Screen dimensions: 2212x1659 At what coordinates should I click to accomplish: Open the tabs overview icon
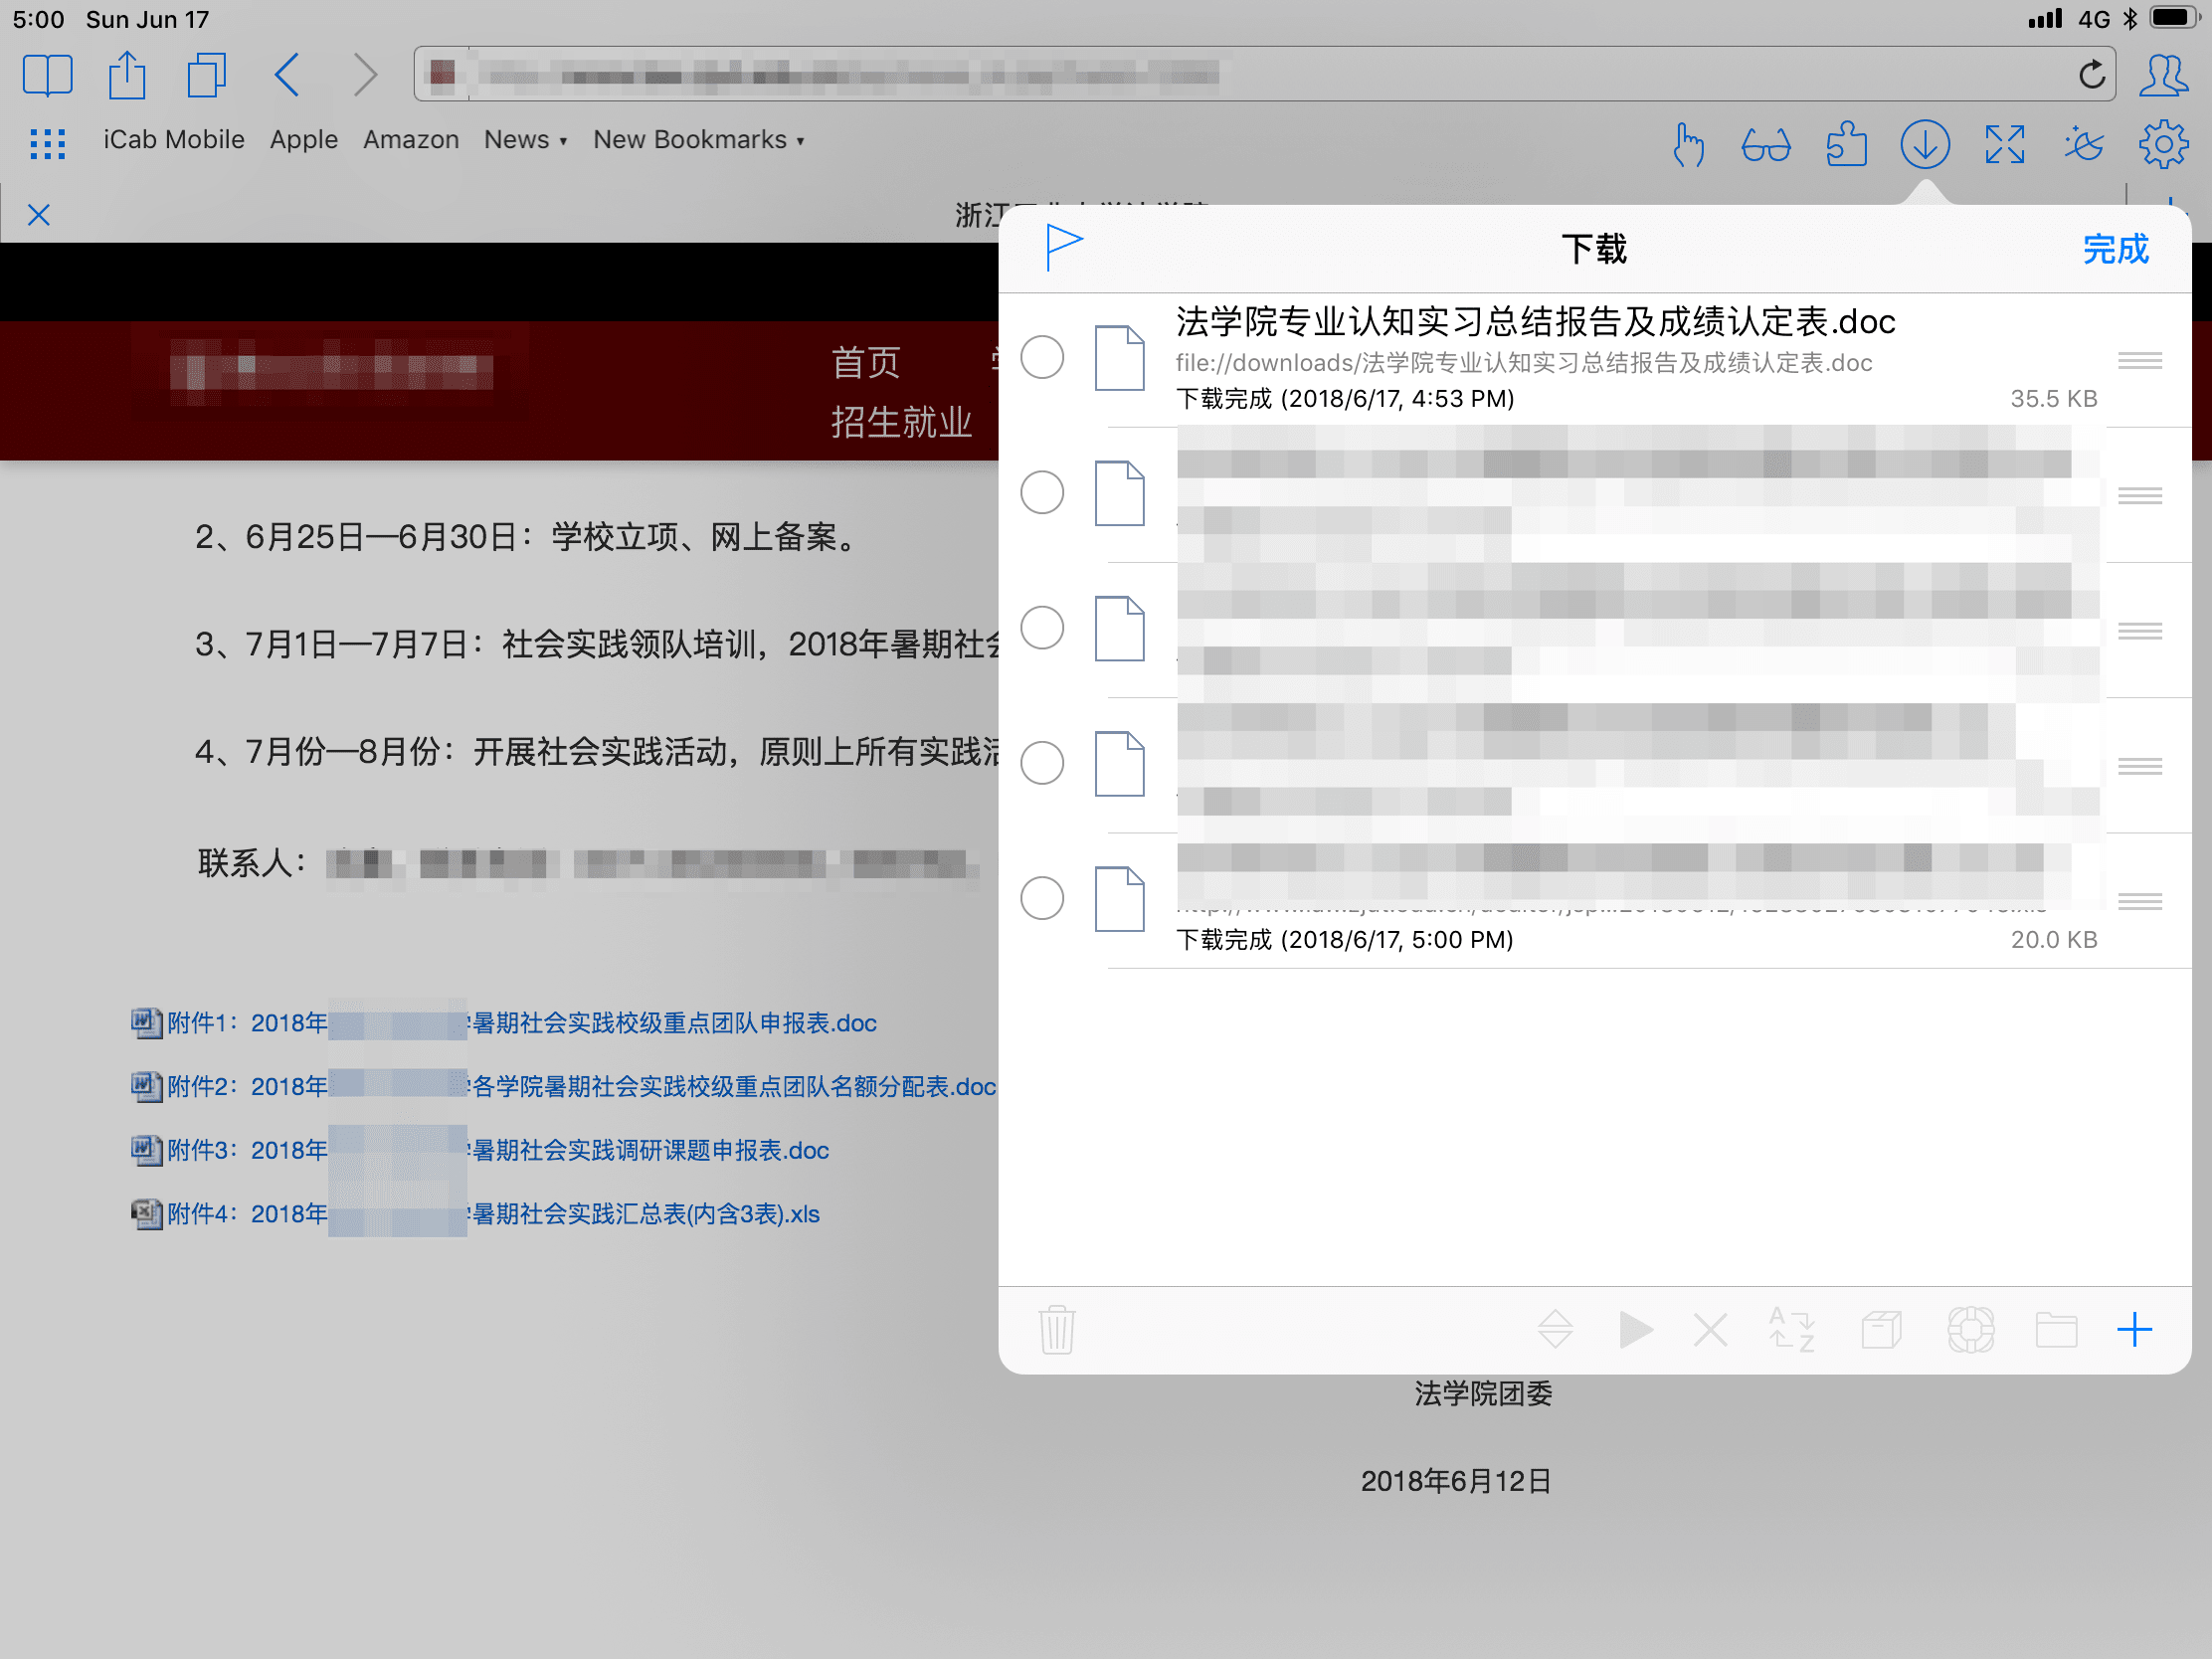coord(206,75)
